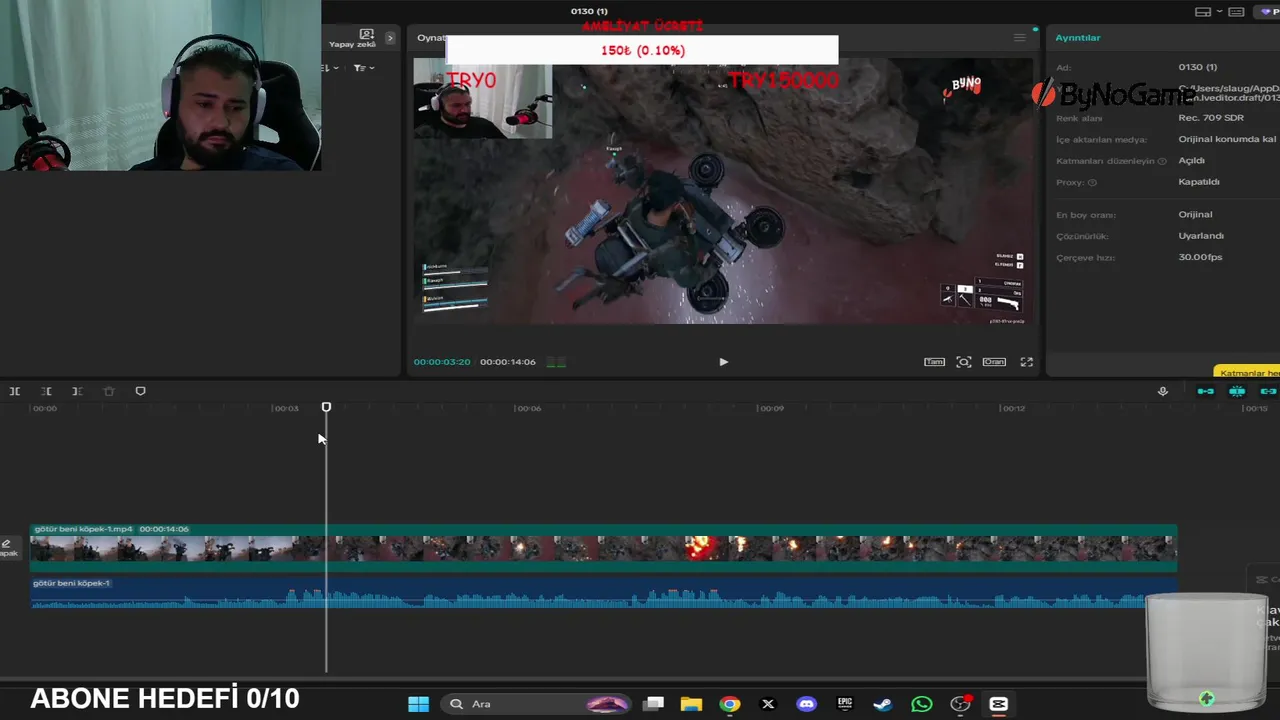This screenshot has width=1280, height=720.
Task: Click the microphone voiceover record icon
Action: [1162, 391]
